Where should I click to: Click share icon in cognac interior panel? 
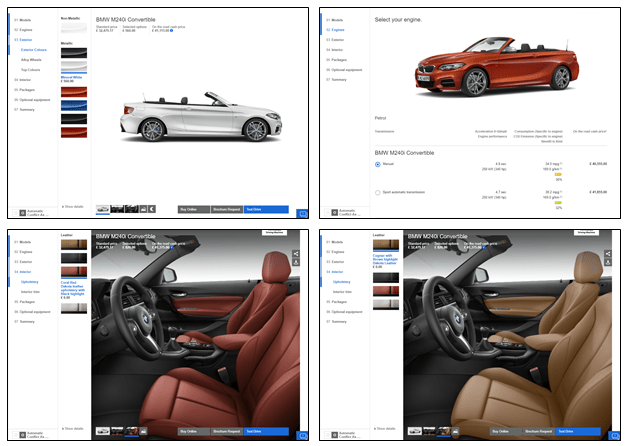(608, 253)
